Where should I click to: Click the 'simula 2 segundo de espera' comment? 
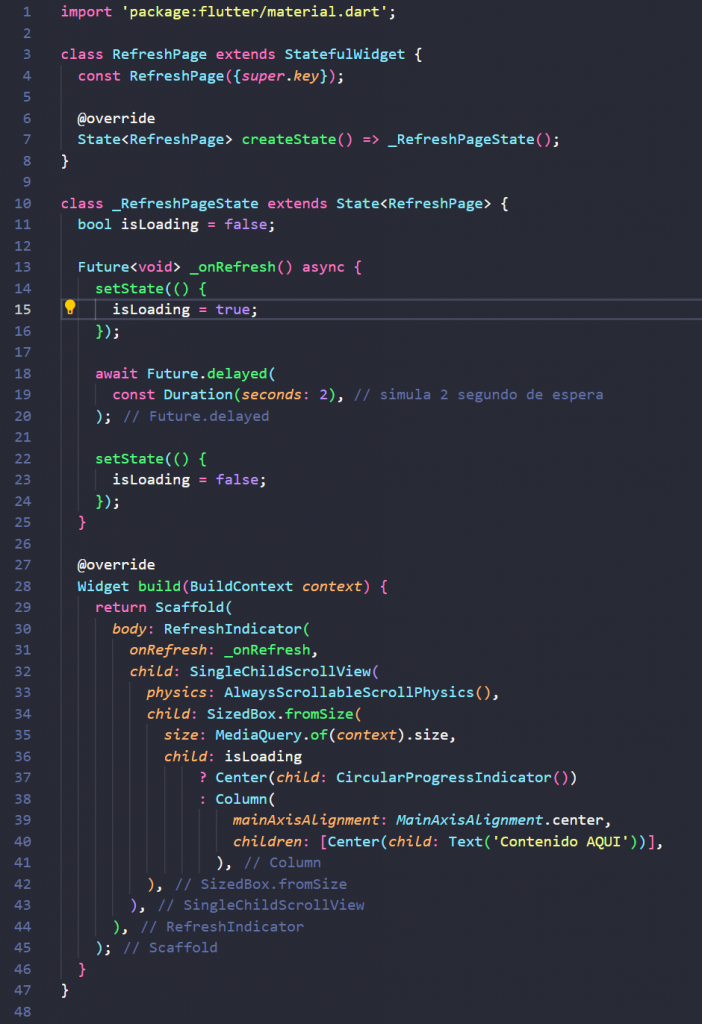478,394
